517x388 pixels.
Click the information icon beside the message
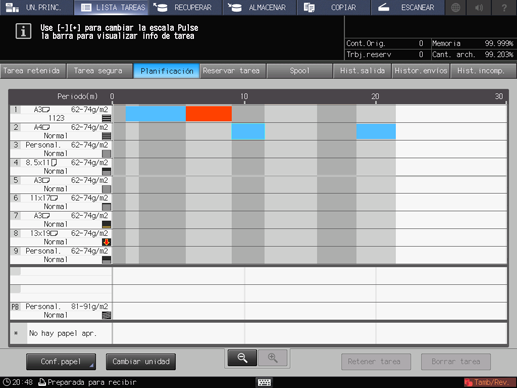pos(23,31)
